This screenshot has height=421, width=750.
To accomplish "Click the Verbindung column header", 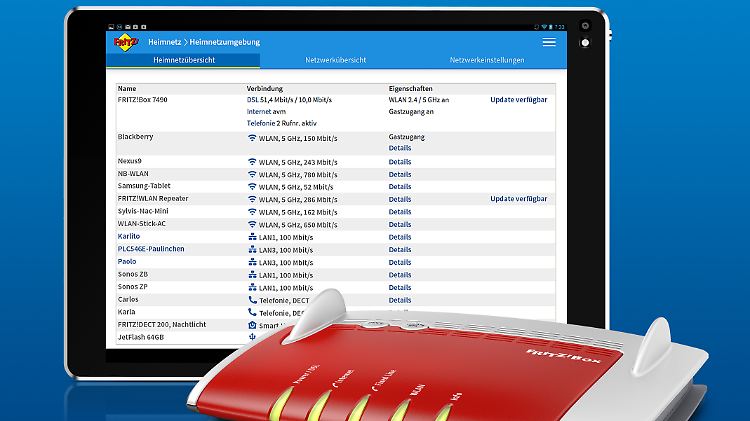I will click(x=265, y=89).
